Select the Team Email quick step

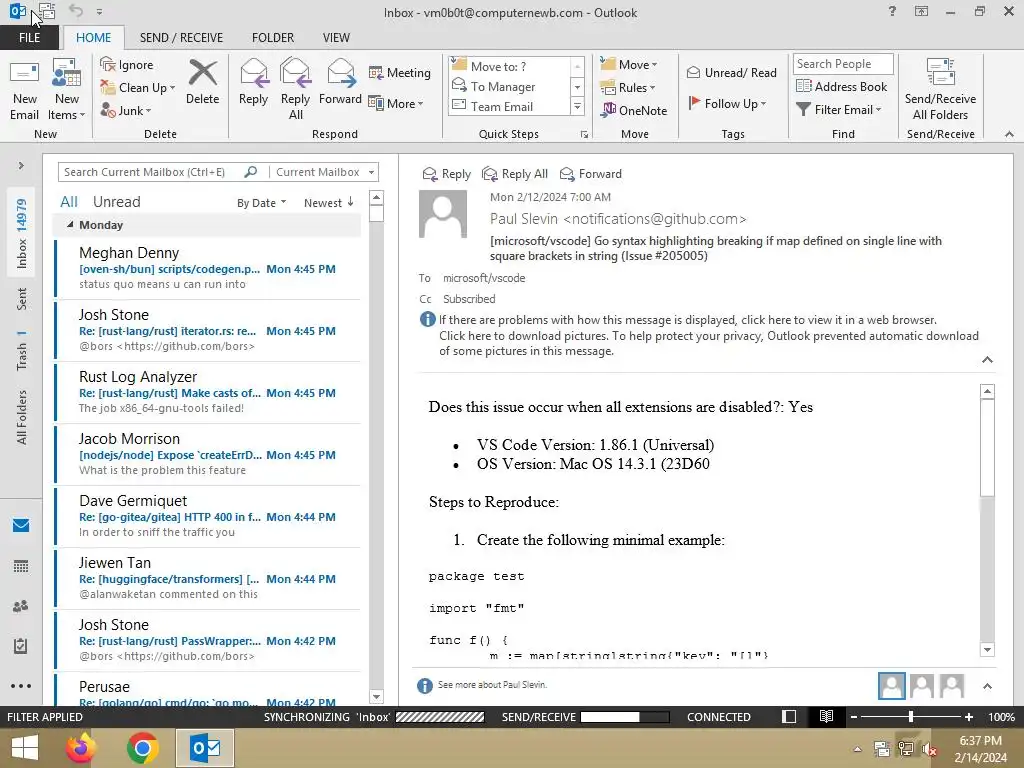tap(509, 106)
